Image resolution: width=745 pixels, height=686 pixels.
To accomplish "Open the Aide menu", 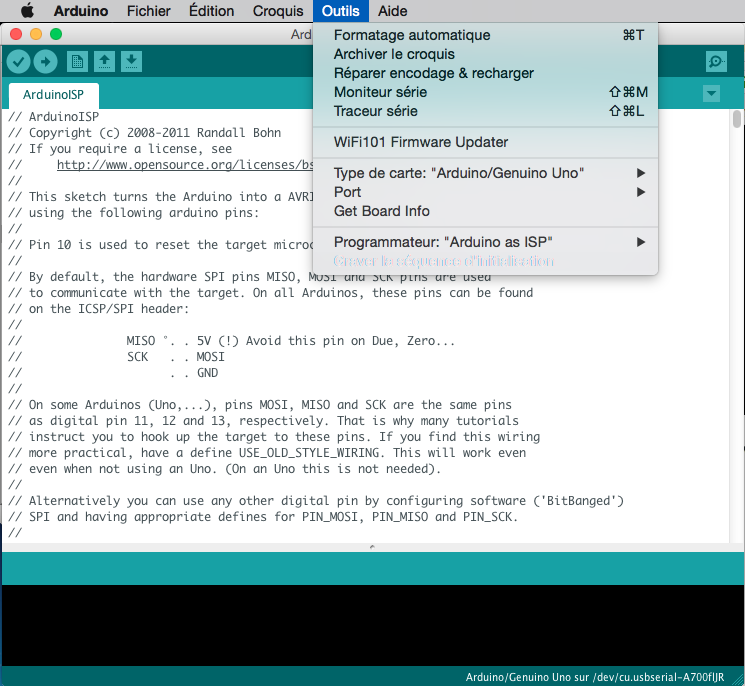I will tap(392, 11).
